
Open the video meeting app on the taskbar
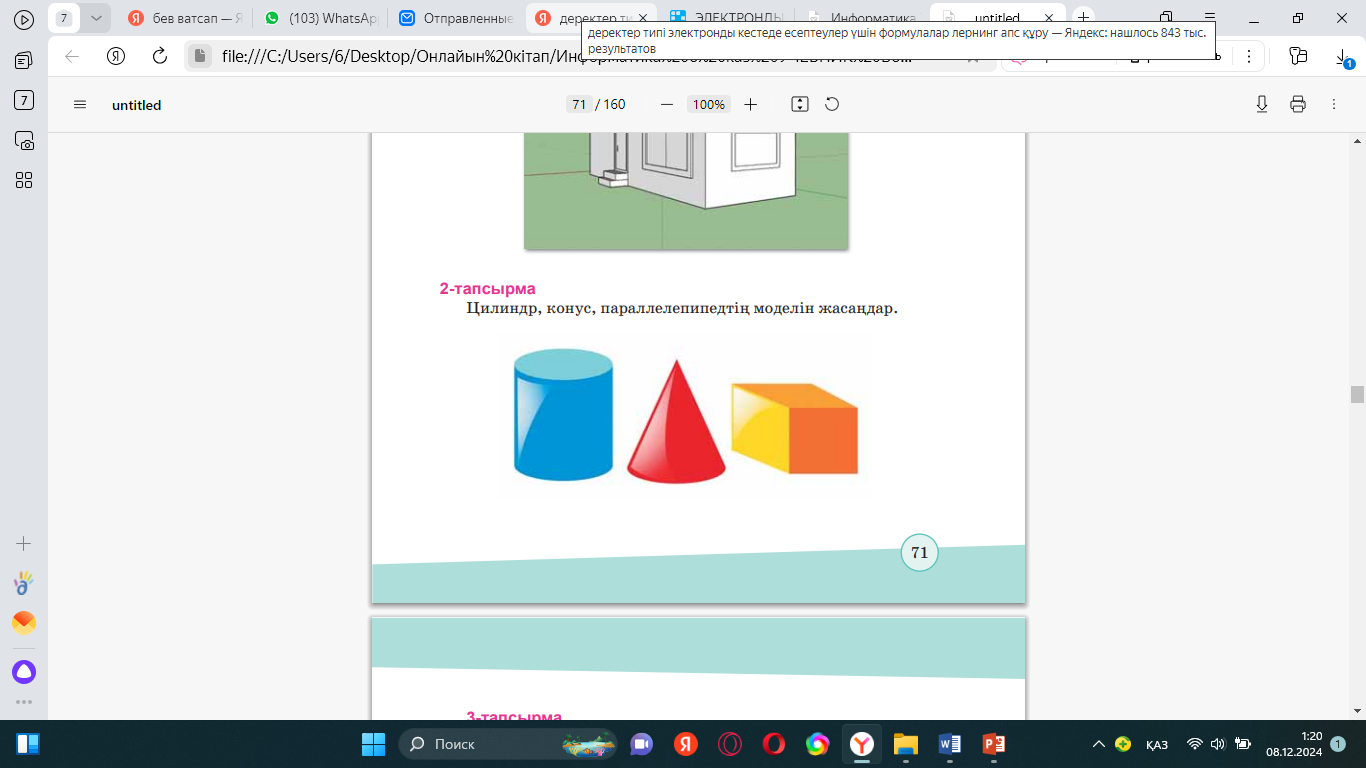point(641,744)
